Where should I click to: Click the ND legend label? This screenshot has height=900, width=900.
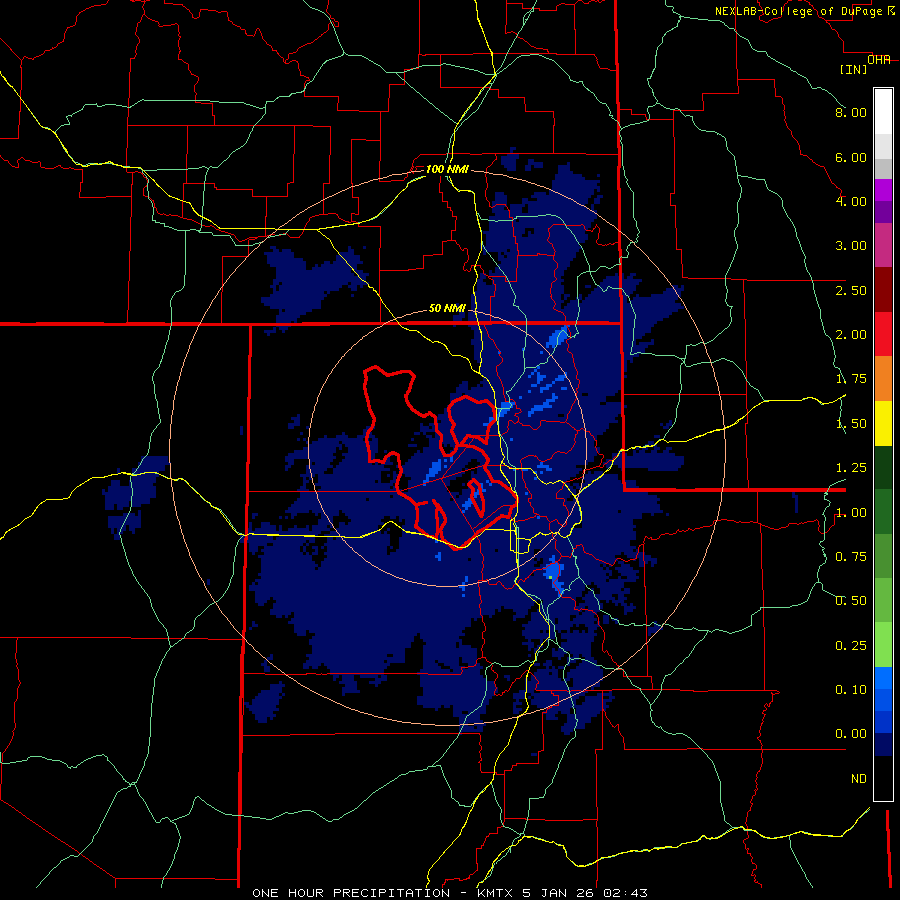(x=859, y=779)
